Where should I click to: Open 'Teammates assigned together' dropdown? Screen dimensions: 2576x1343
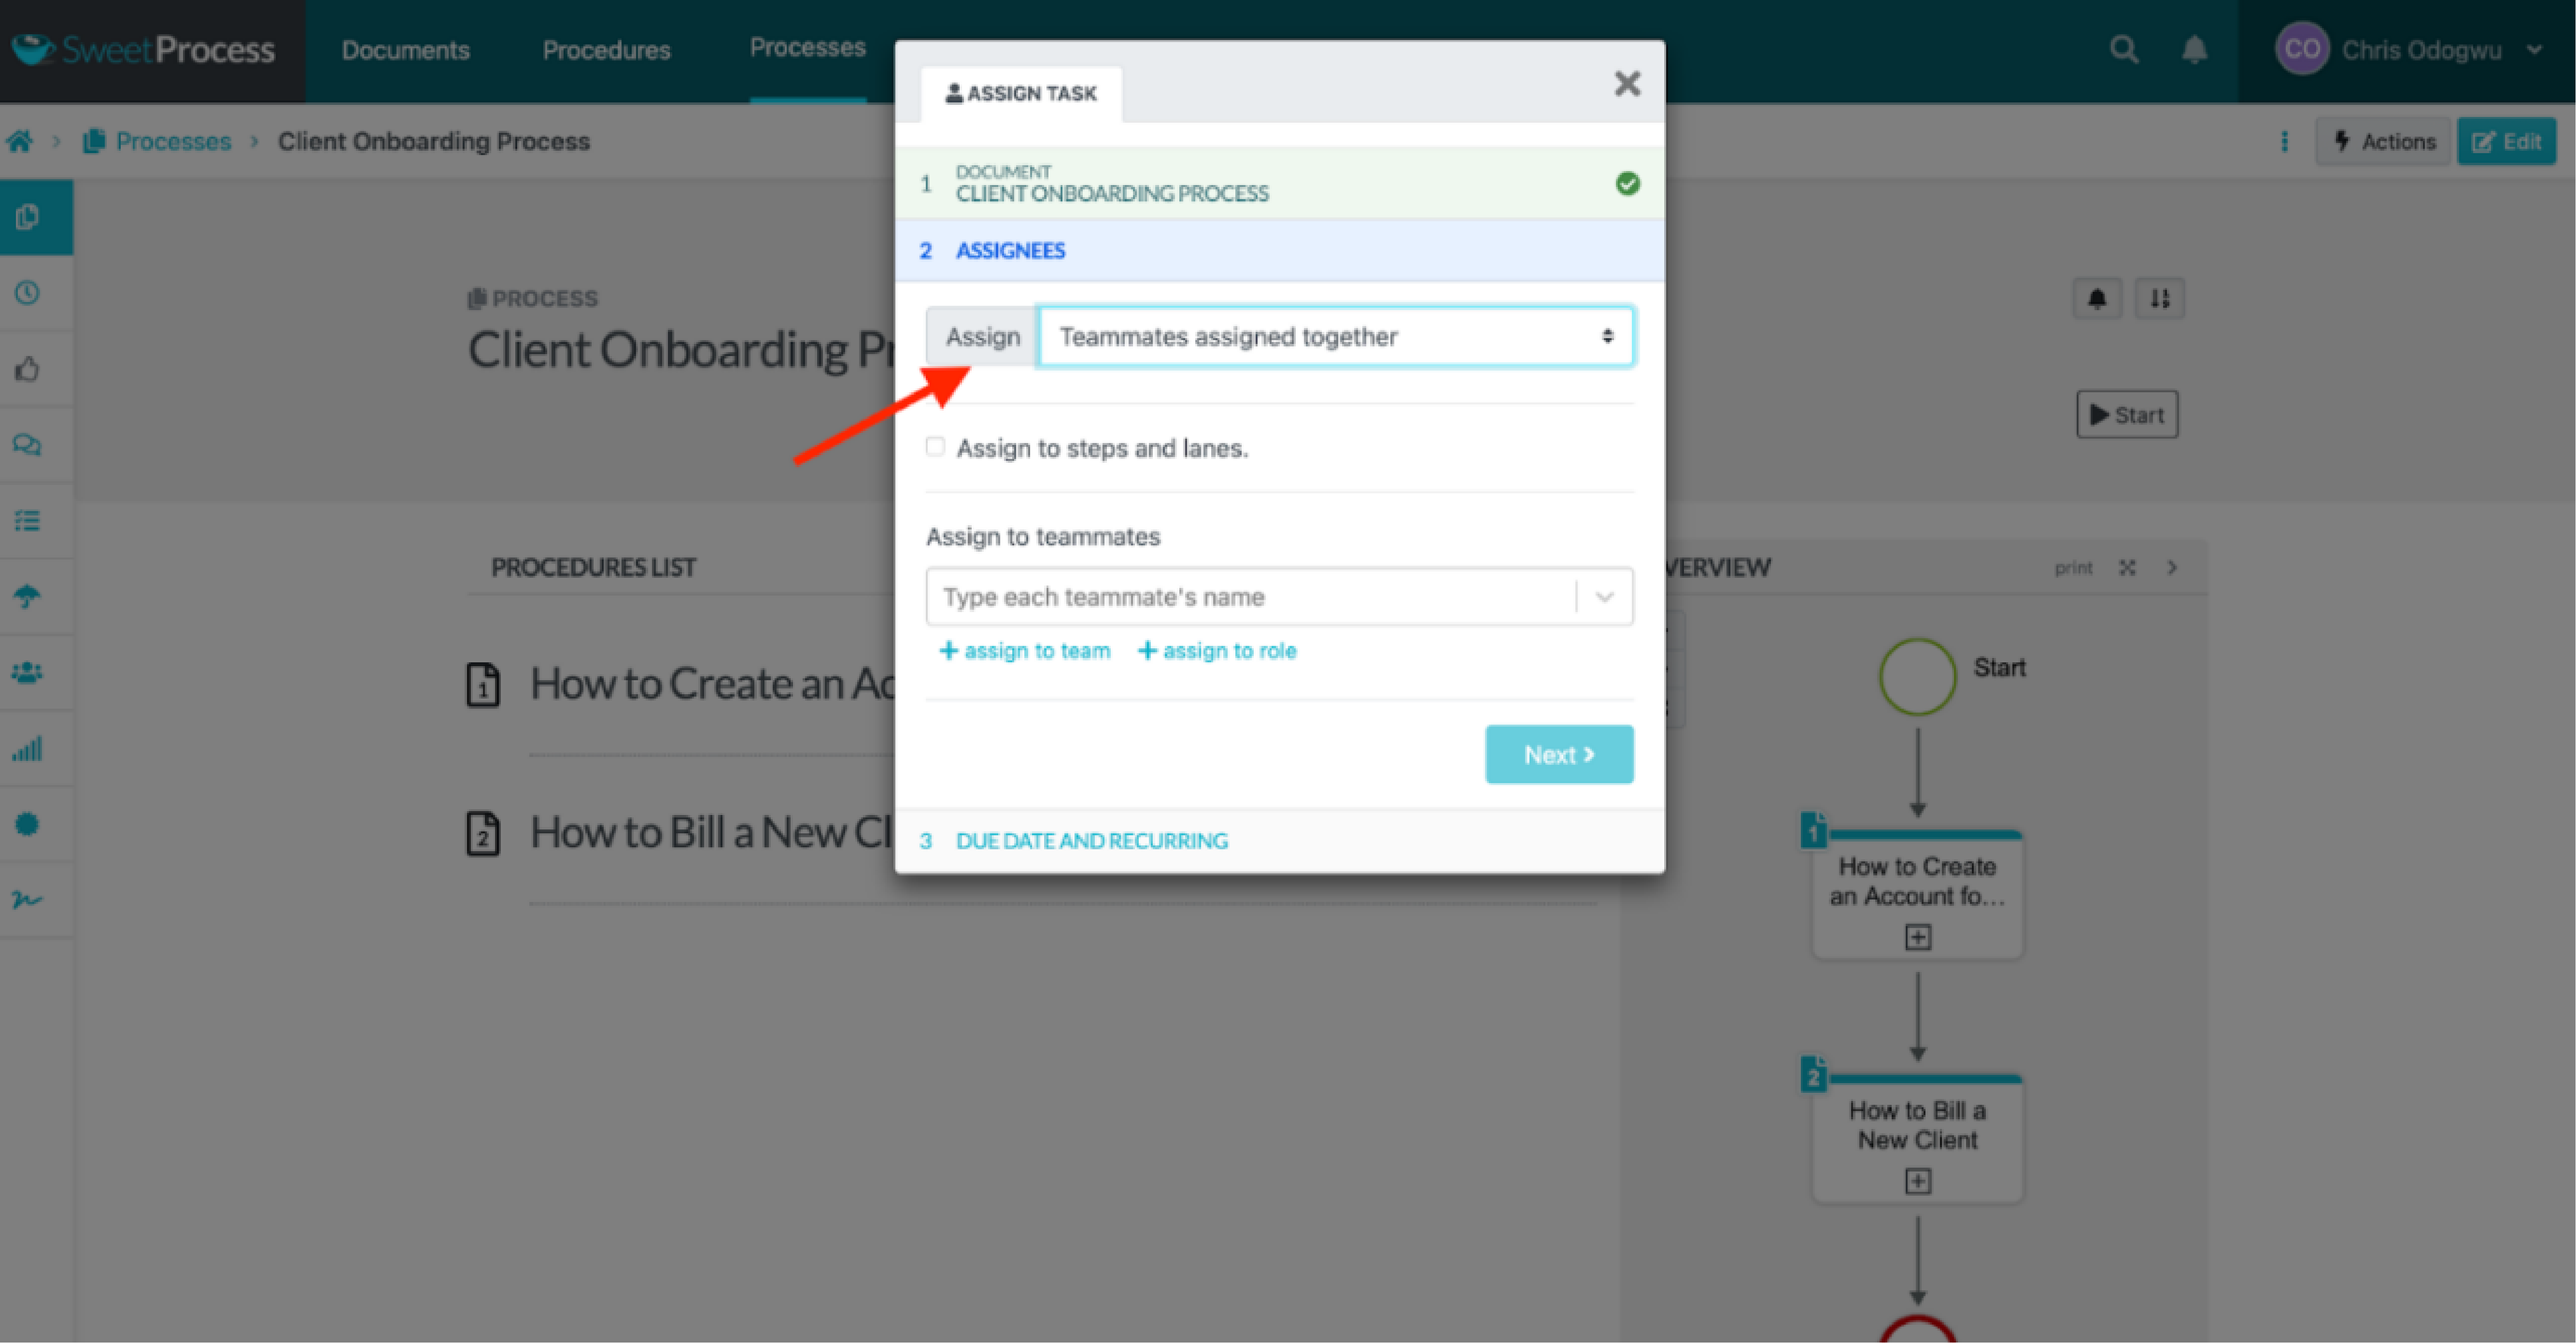click(x=1335, y=337)
